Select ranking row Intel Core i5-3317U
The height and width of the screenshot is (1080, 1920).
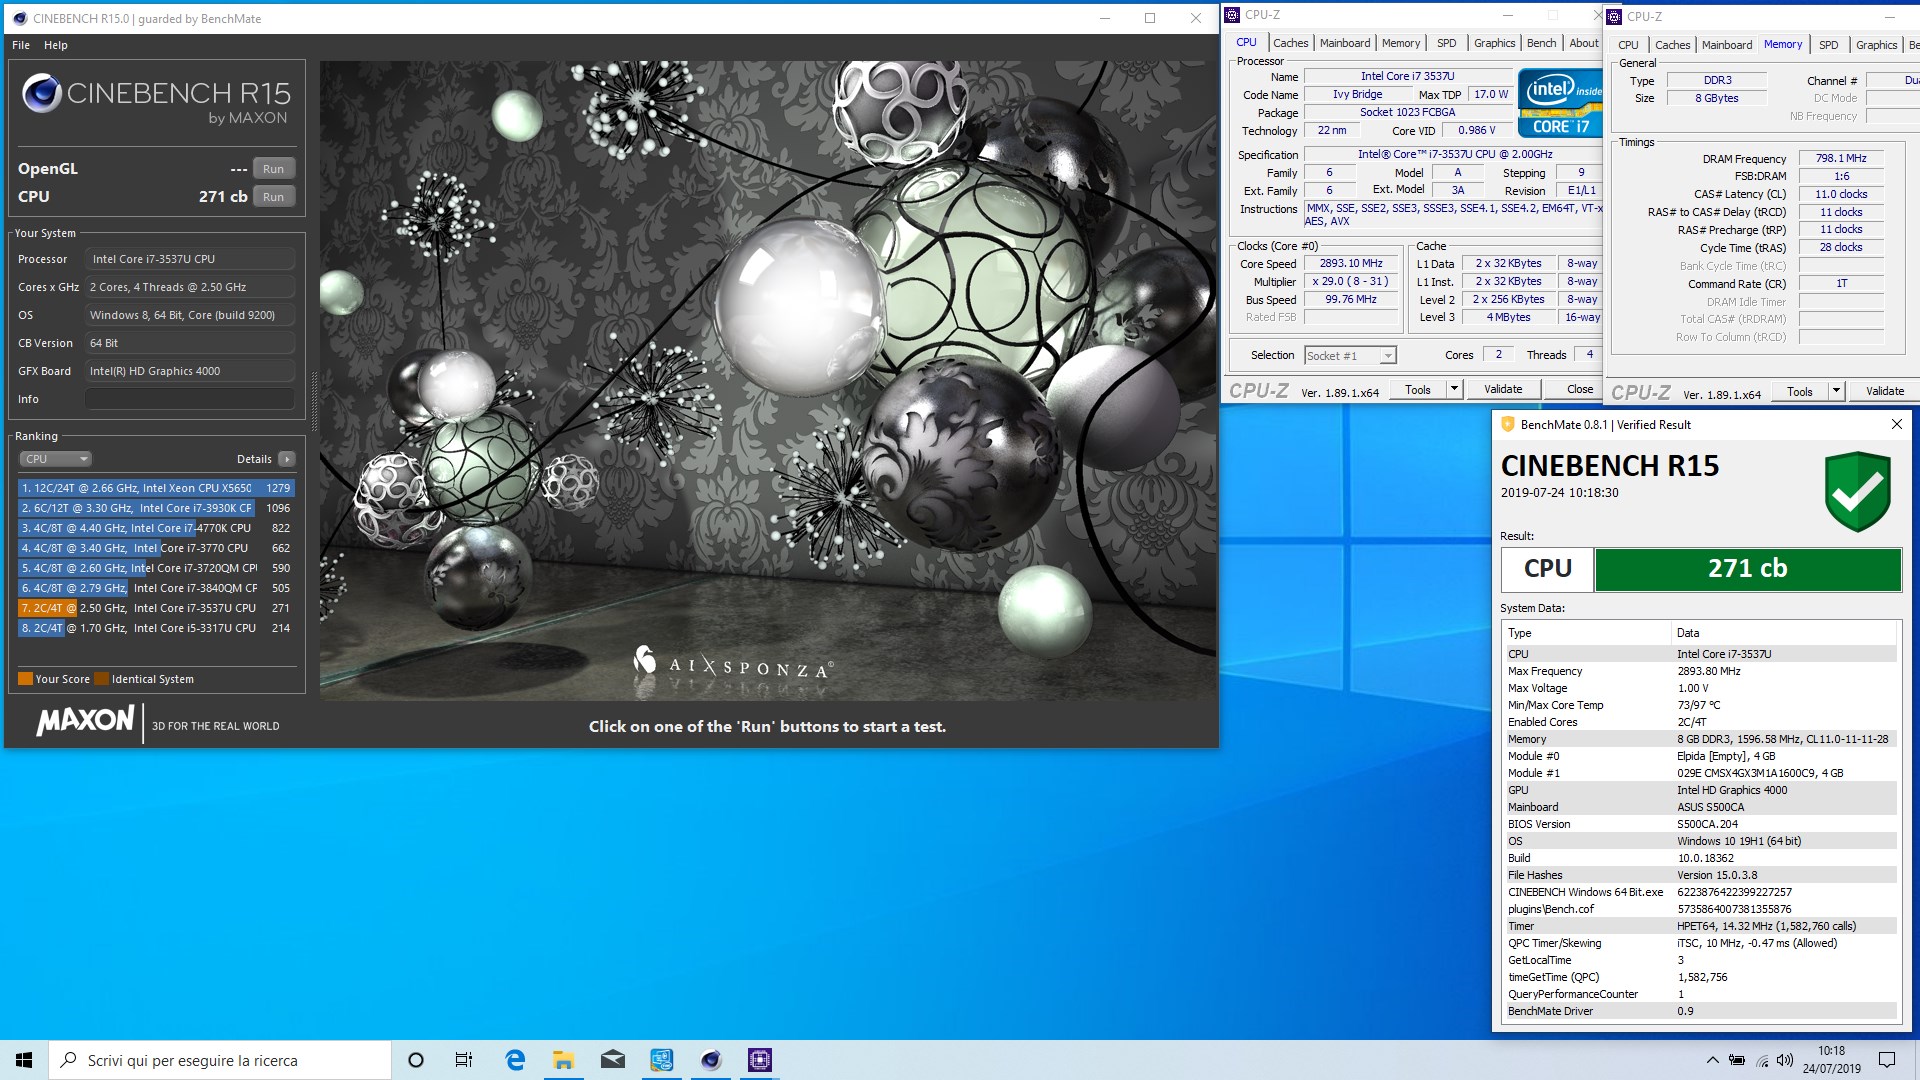pyautogui.click(x=156, y=628)
